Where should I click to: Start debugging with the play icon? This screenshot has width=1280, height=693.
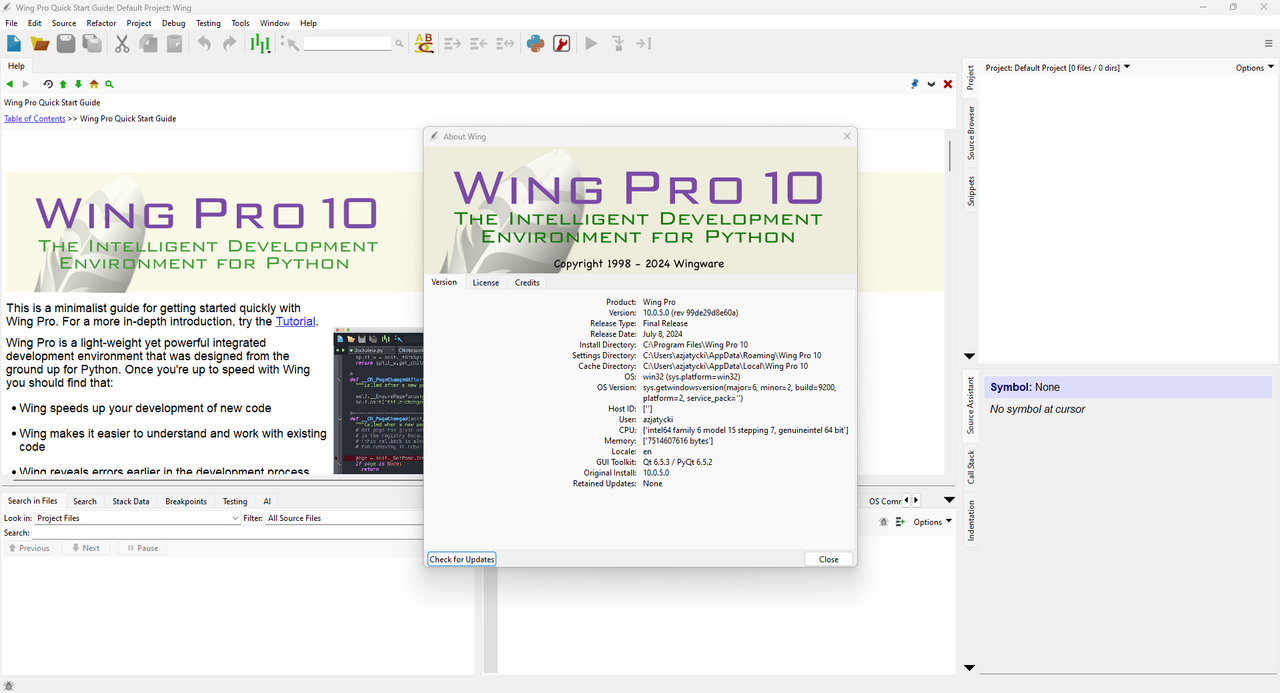click(591, 43)
